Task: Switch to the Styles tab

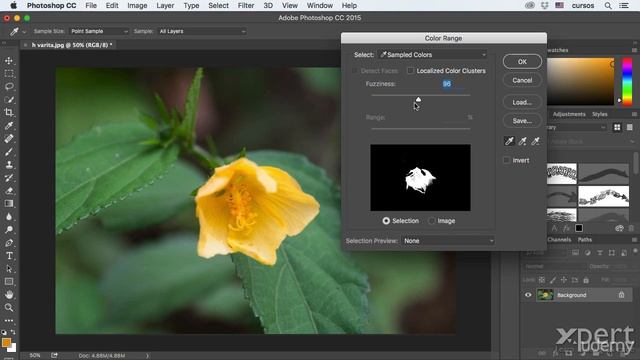Action: 600,114
